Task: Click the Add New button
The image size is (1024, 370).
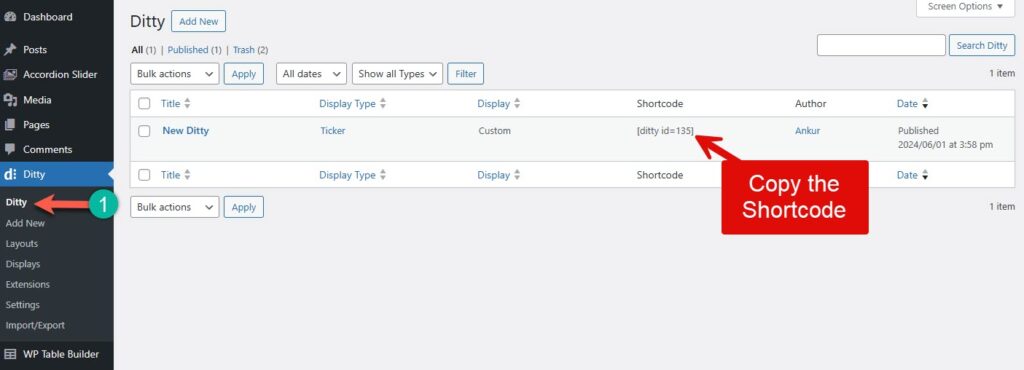Action: pyautogui.click(x=199, y=21)
